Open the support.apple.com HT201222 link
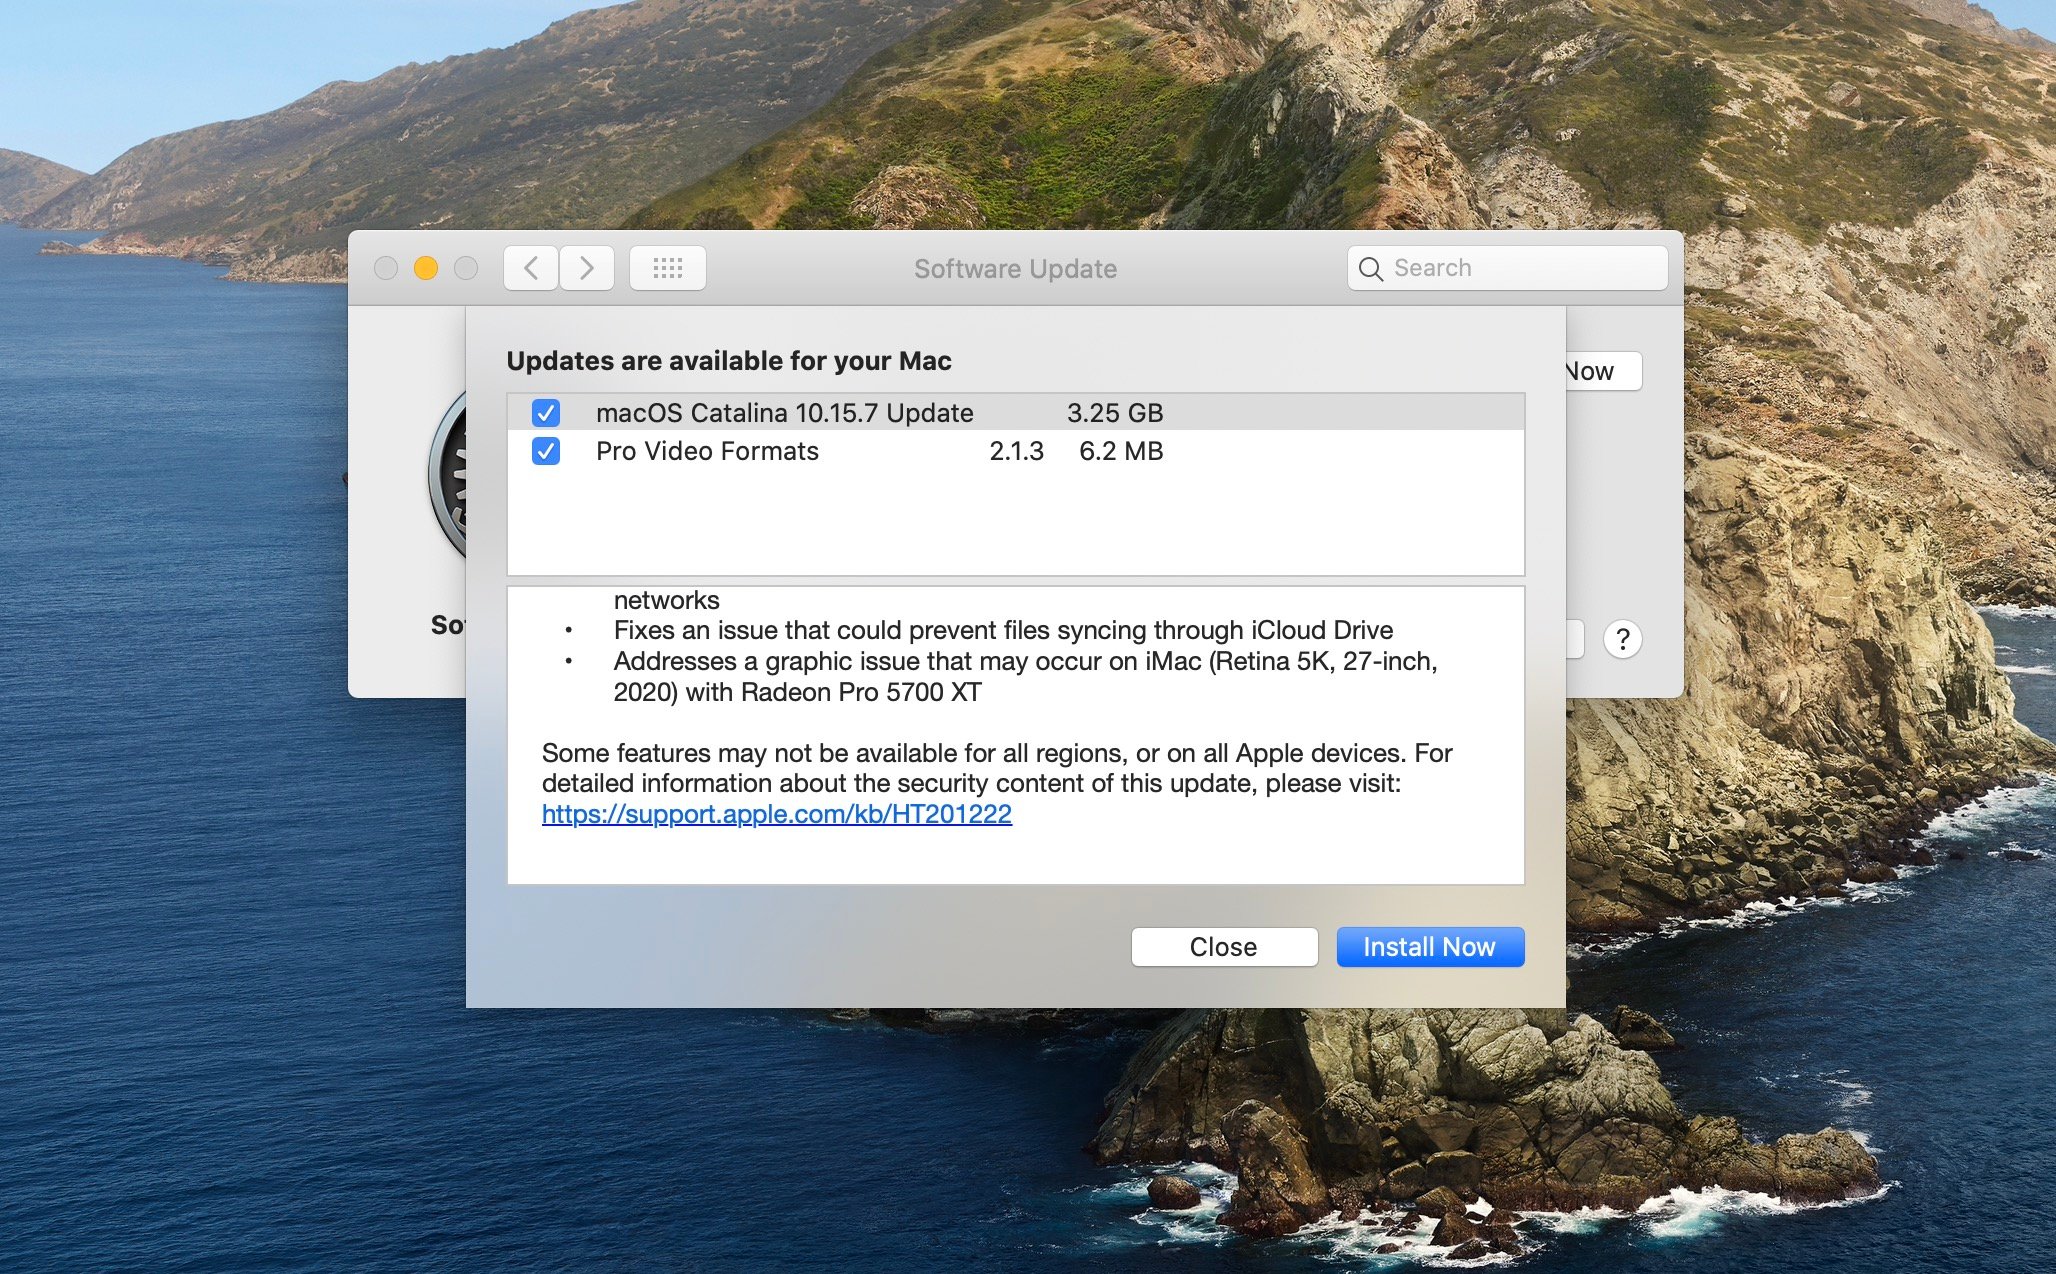Screen dimensions: 2056x1274 (x=777, y=814)
